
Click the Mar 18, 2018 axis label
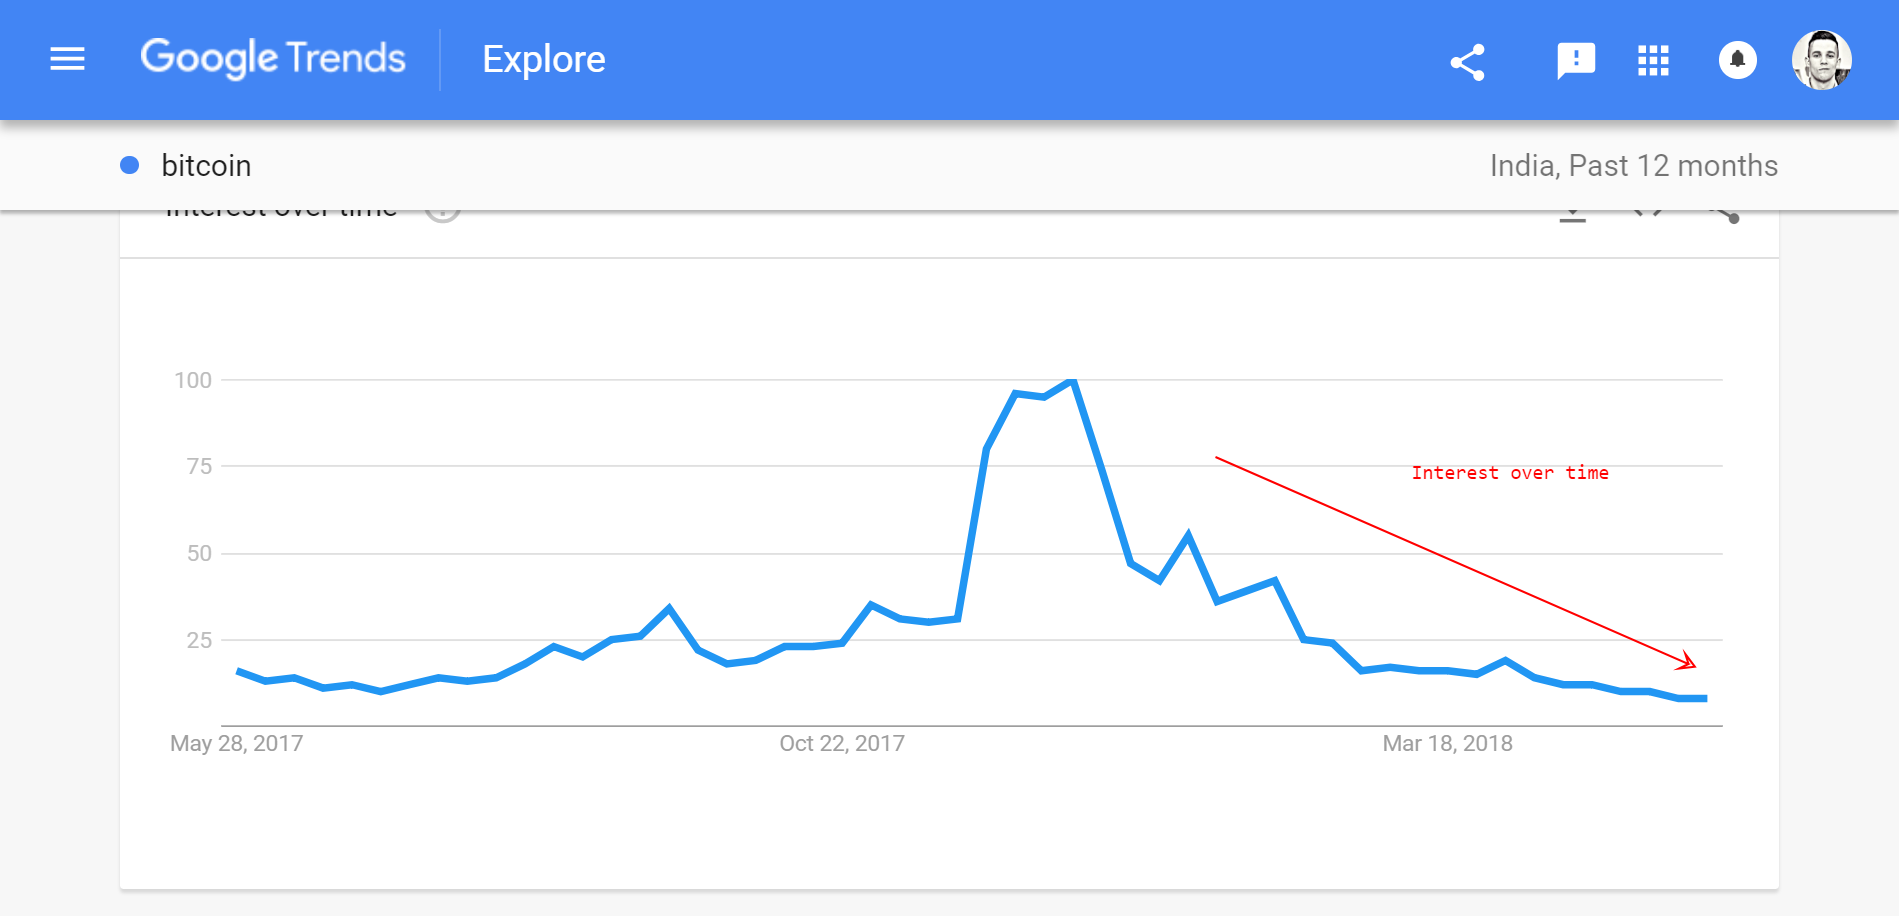[x=1447, y=744]
